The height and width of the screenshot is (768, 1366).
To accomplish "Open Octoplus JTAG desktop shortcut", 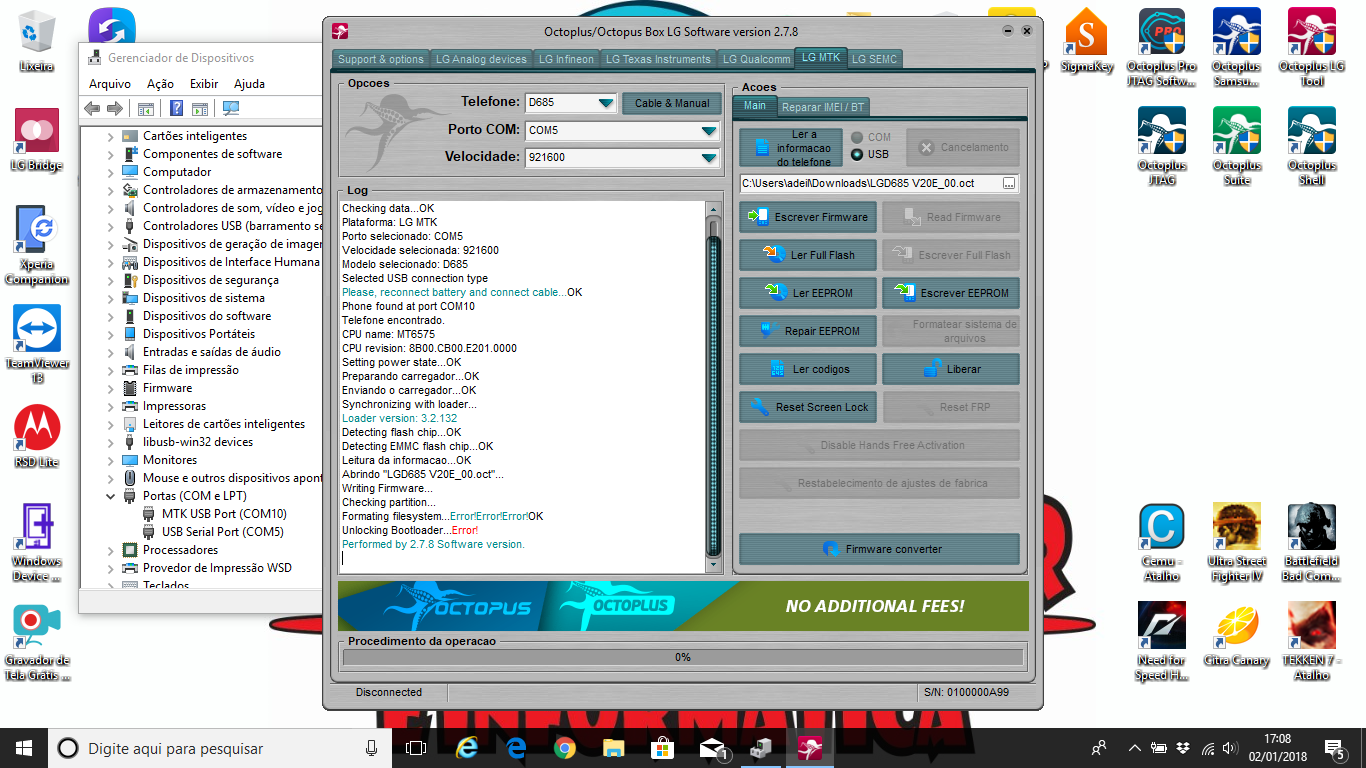I will (x=1162, y=146).
